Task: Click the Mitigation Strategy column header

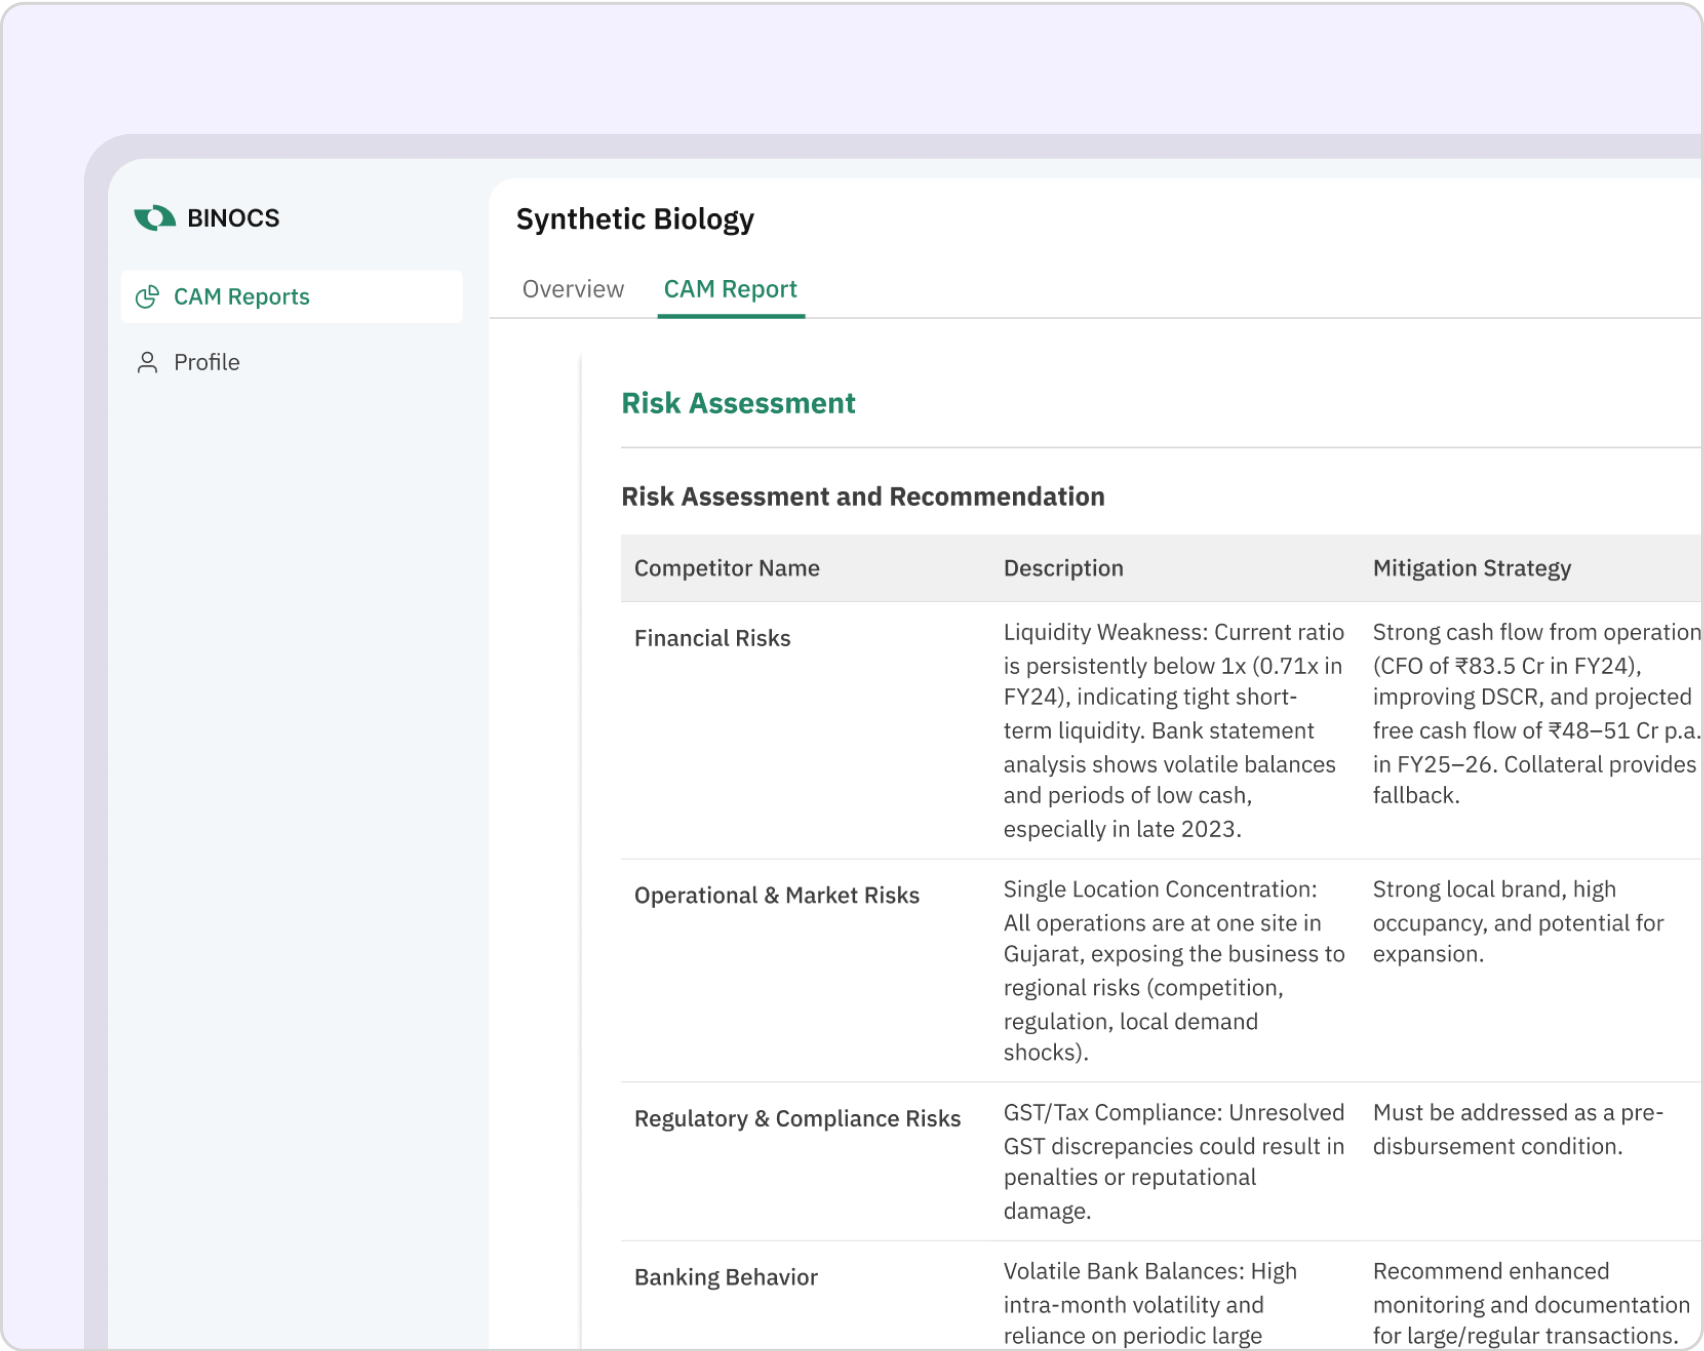Action: point(1472,568)
